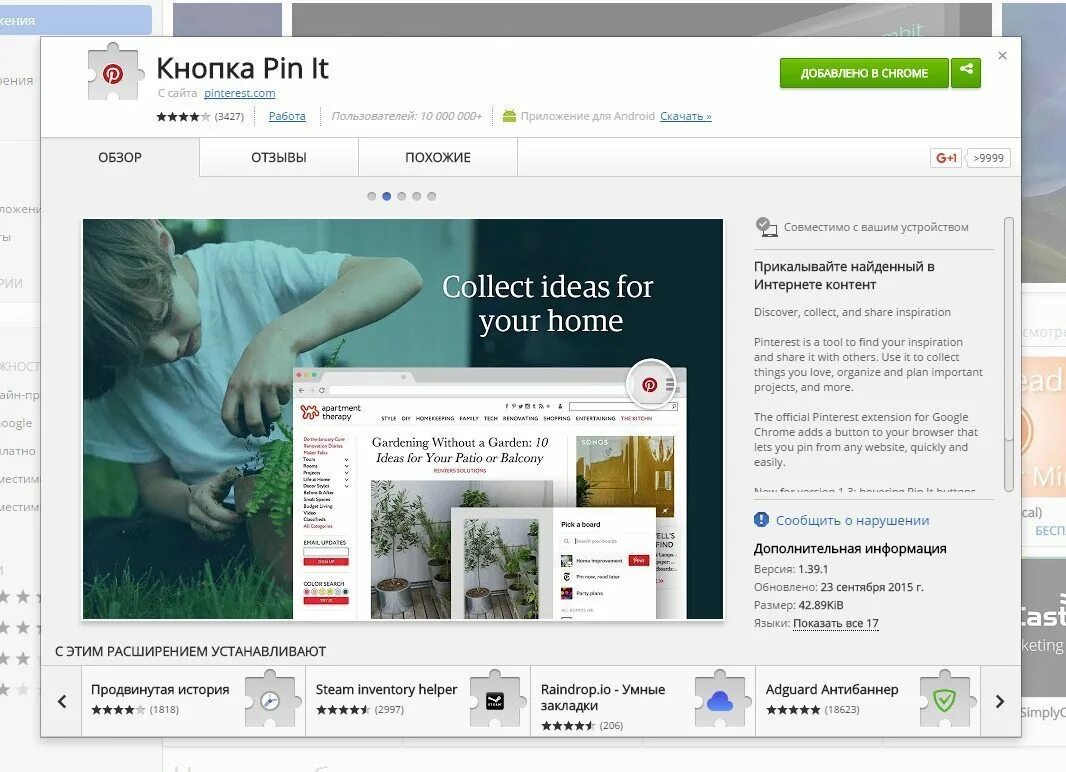Click the Raindrop.io rating stars (206)
Image resolution: width=1066 pixels, height=772 pixels.
click(568, 726)
